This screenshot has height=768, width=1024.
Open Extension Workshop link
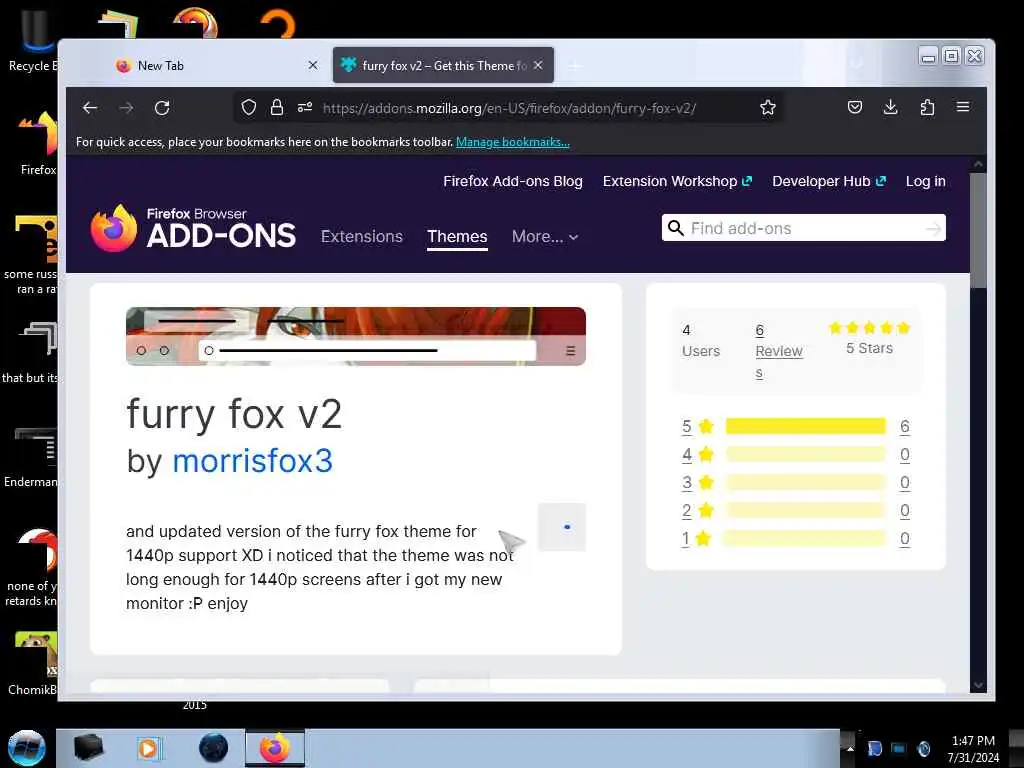[677, 182]
